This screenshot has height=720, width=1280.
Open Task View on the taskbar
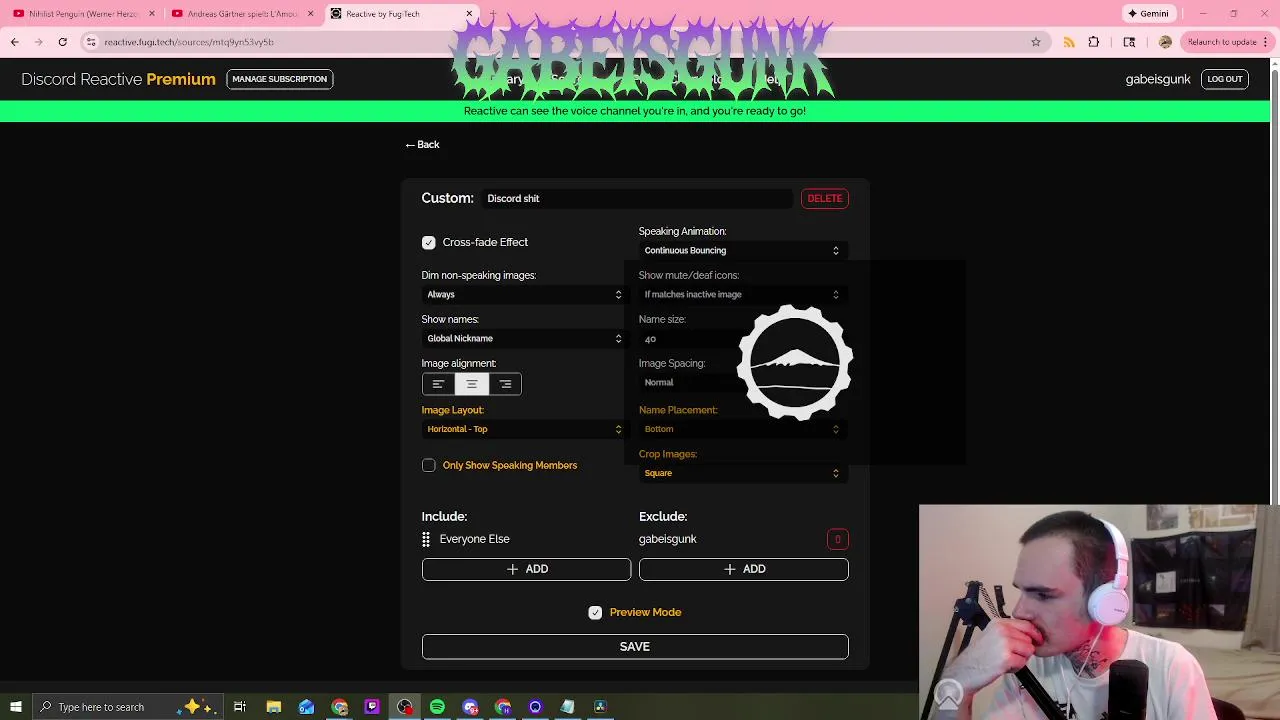click(240, 707)
